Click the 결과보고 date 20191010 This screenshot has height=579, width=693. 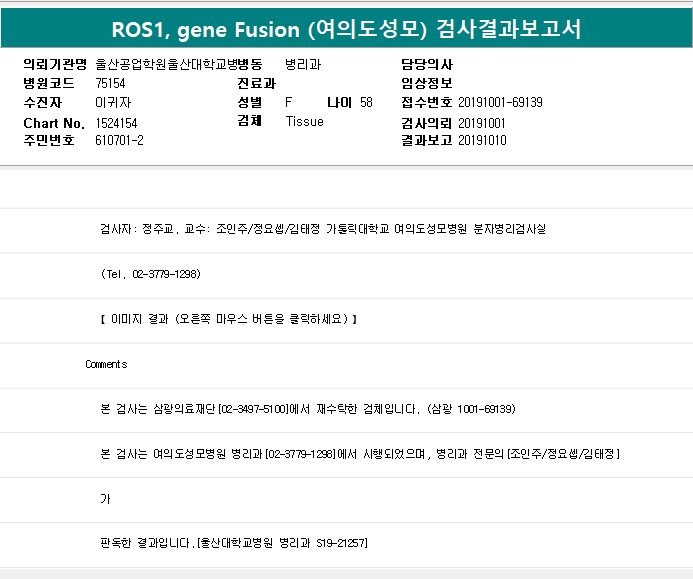coord(482,140)
